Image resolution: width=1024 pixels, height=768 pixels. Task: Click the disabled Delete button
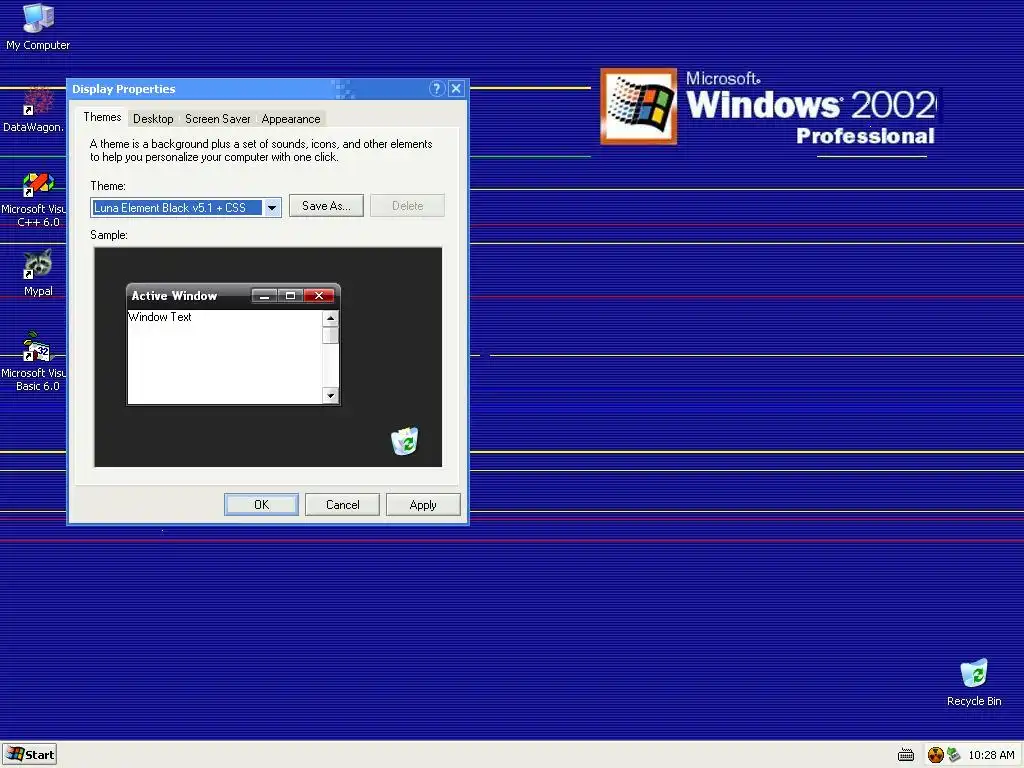(408, 206)
